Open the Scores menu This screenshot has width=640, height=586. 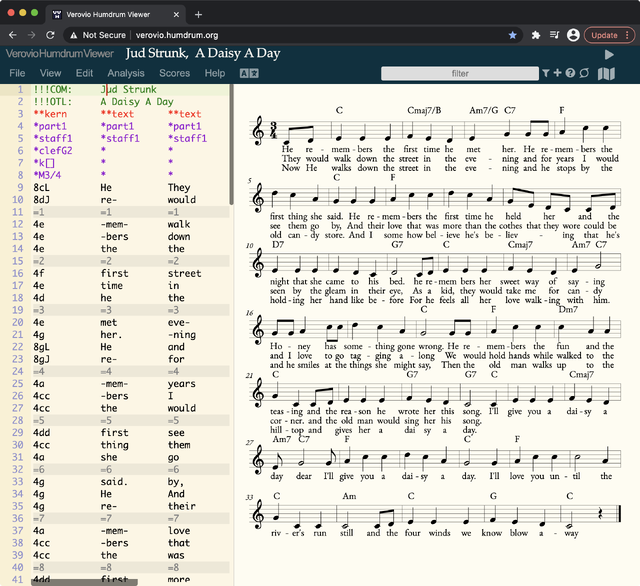(174, 73)
